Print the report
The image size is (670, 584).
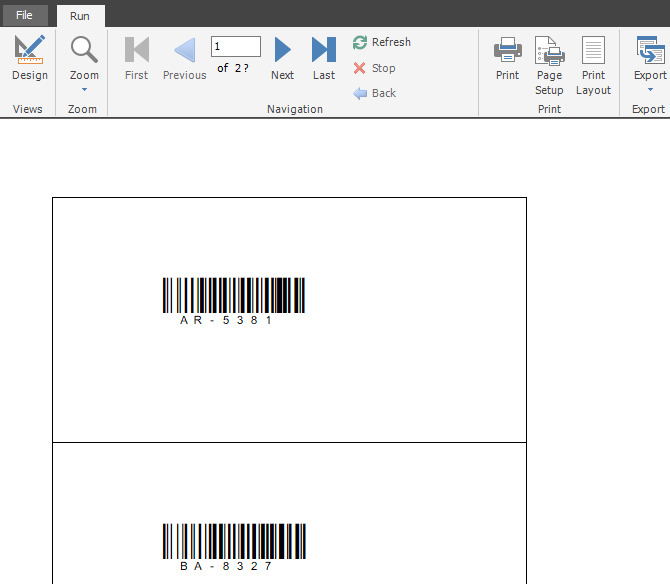pos(508,58)
